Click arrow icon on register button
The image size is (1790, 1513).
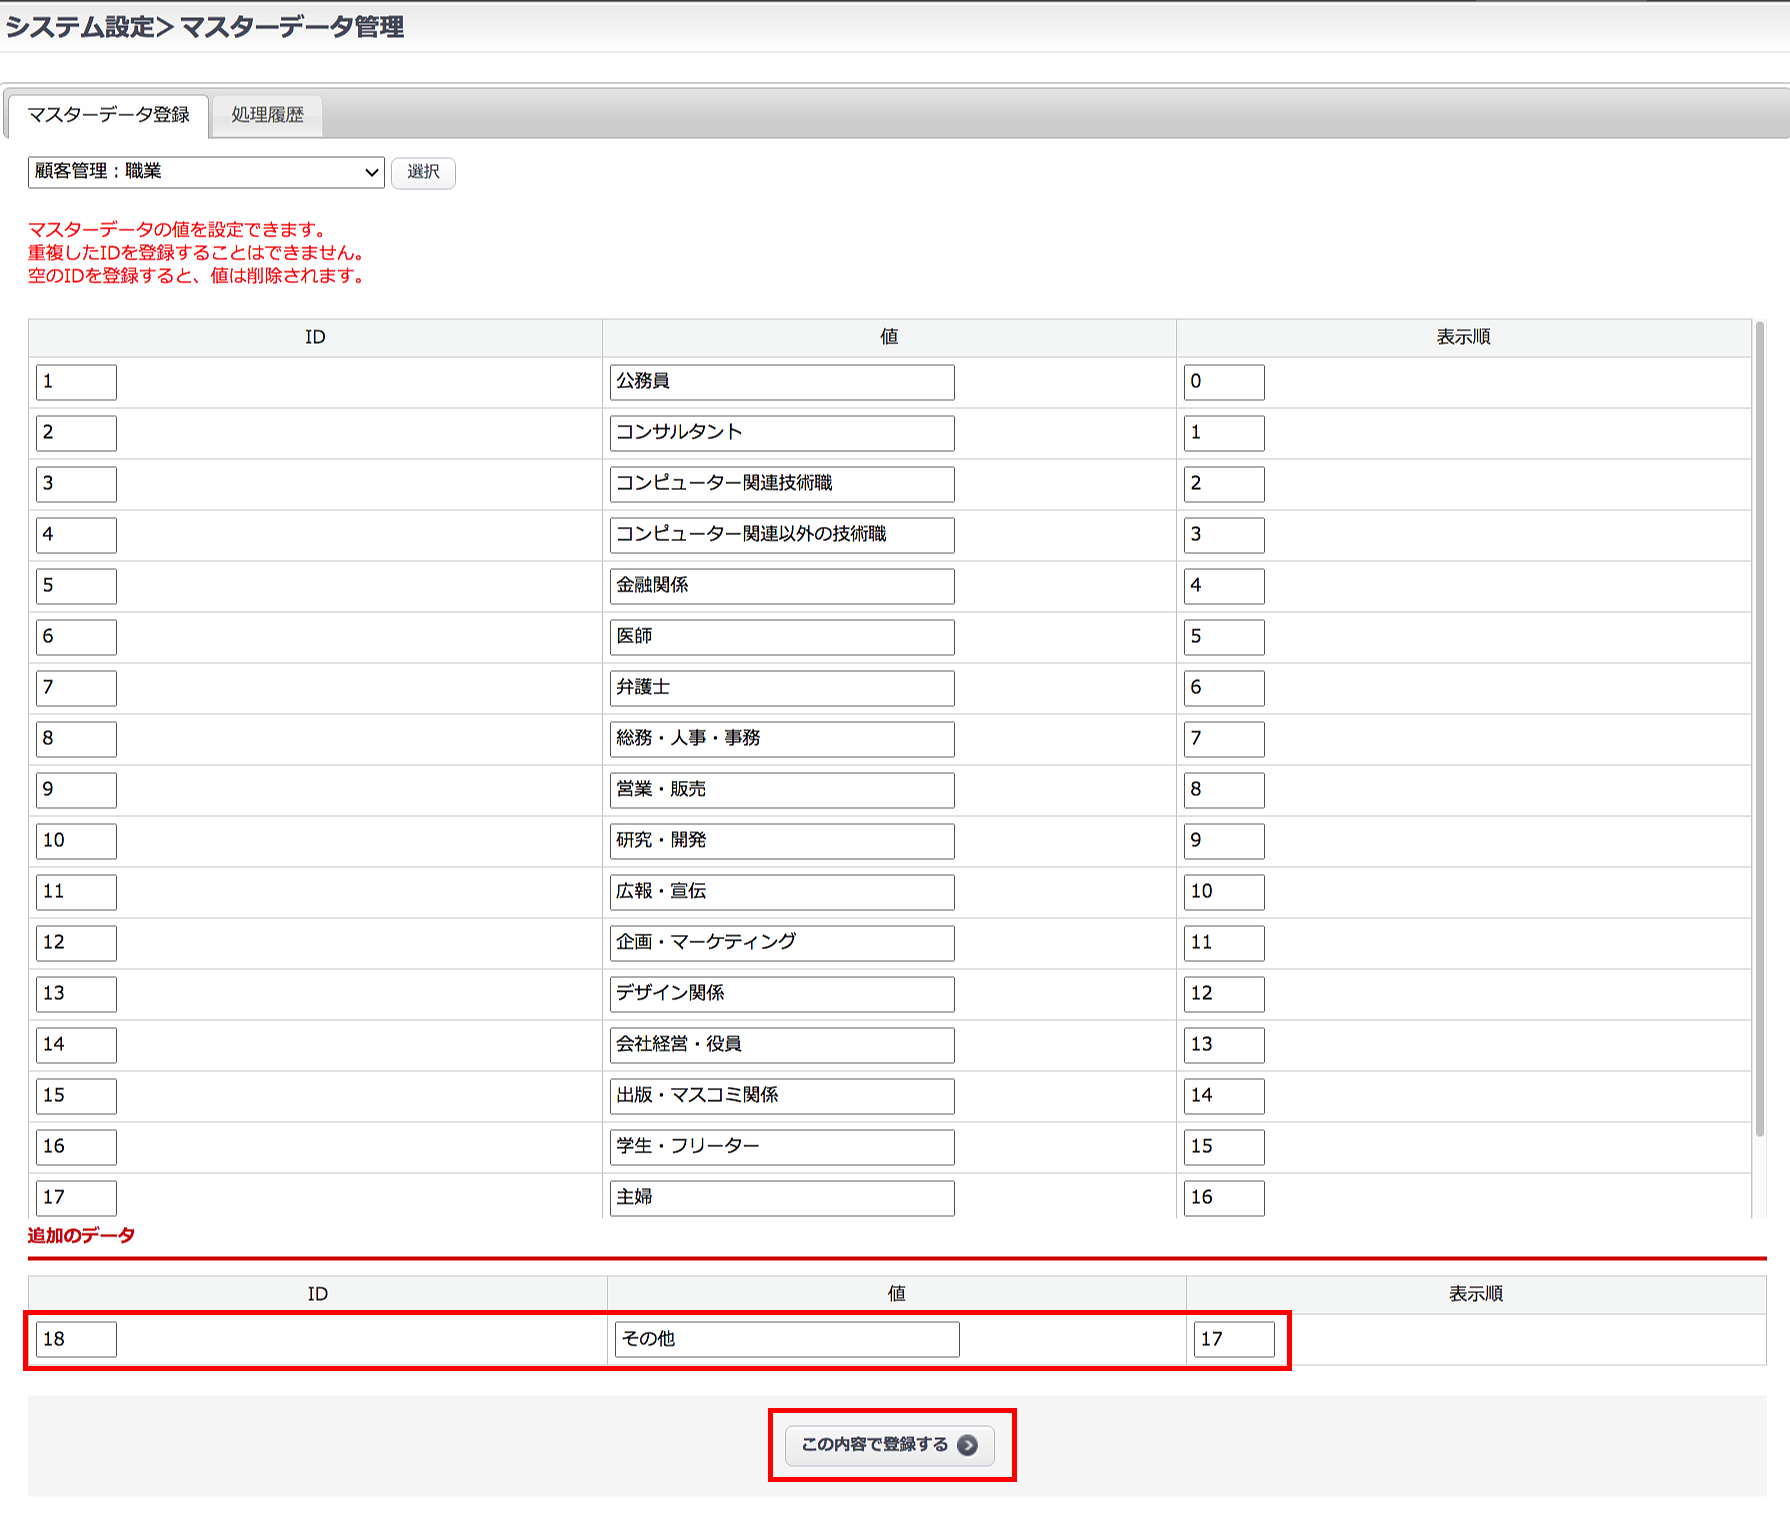click(967, 1445)
